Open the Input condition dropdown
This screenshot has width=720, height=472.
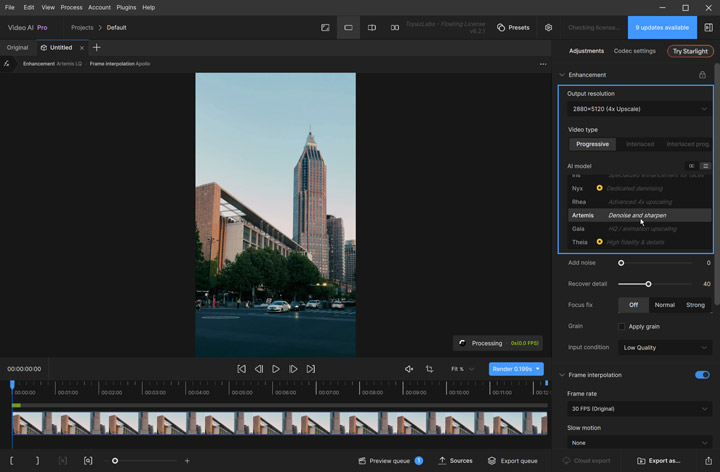[x=664, y=348]
